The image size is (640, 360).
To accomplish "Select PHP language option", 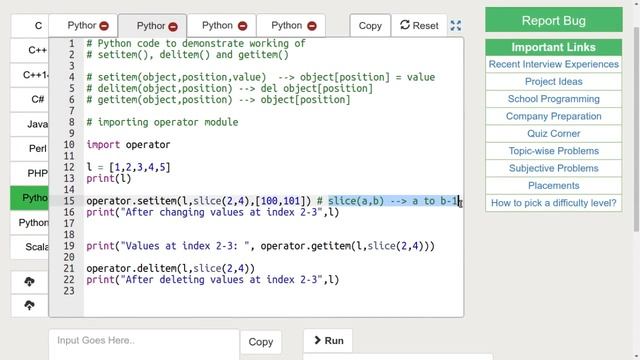I will 30,173.
